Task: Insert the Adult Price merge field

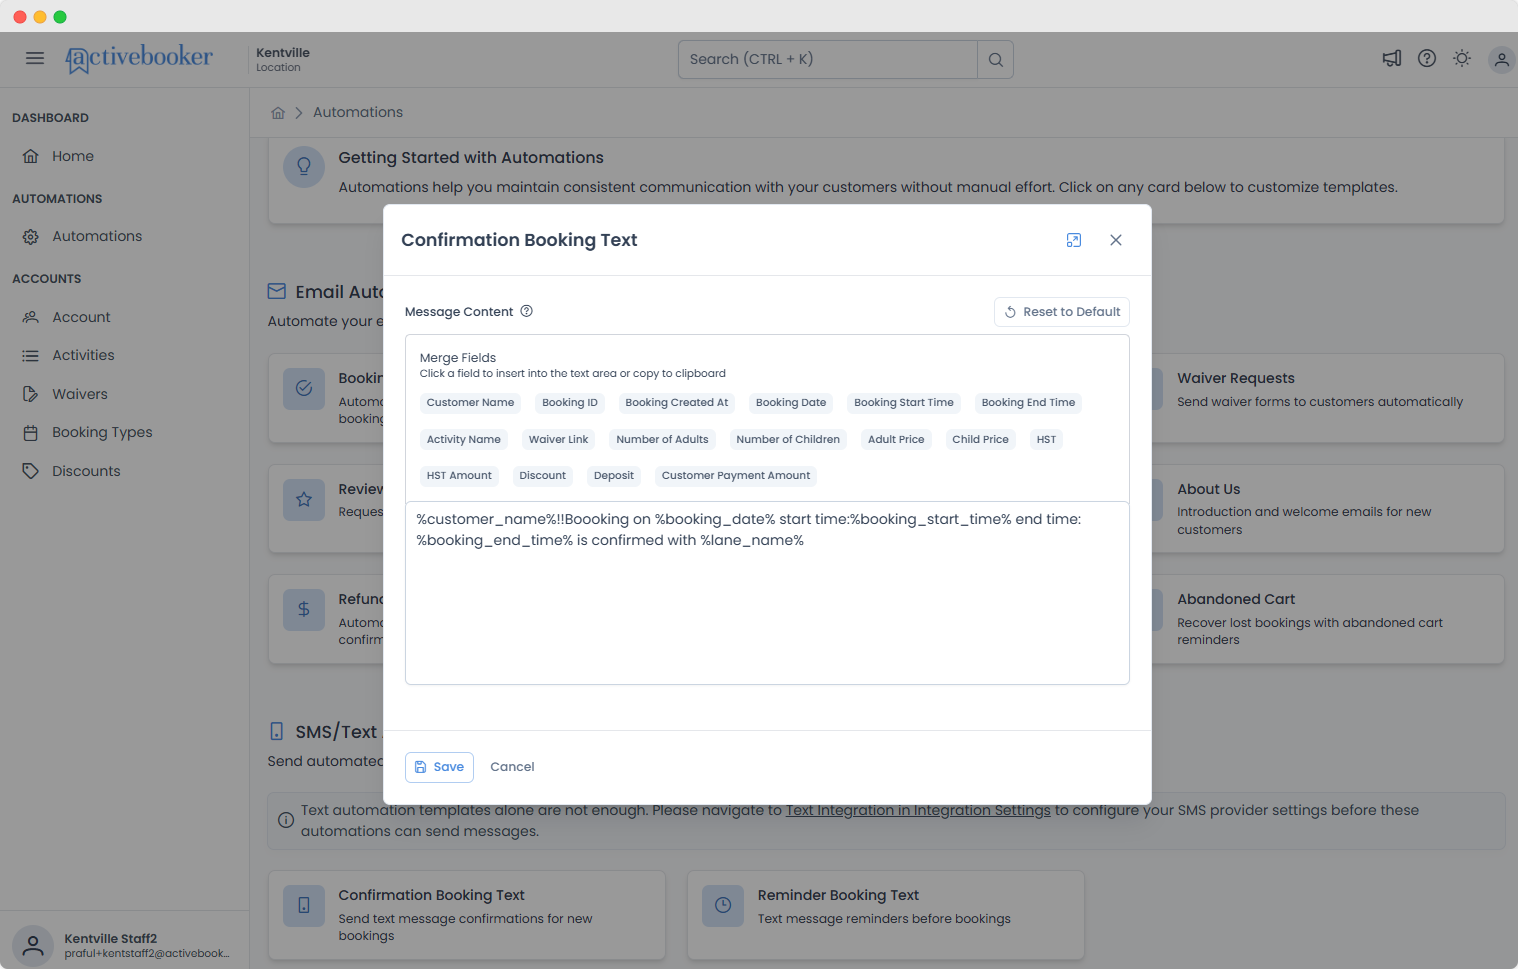Action: (x=896, y=440)
